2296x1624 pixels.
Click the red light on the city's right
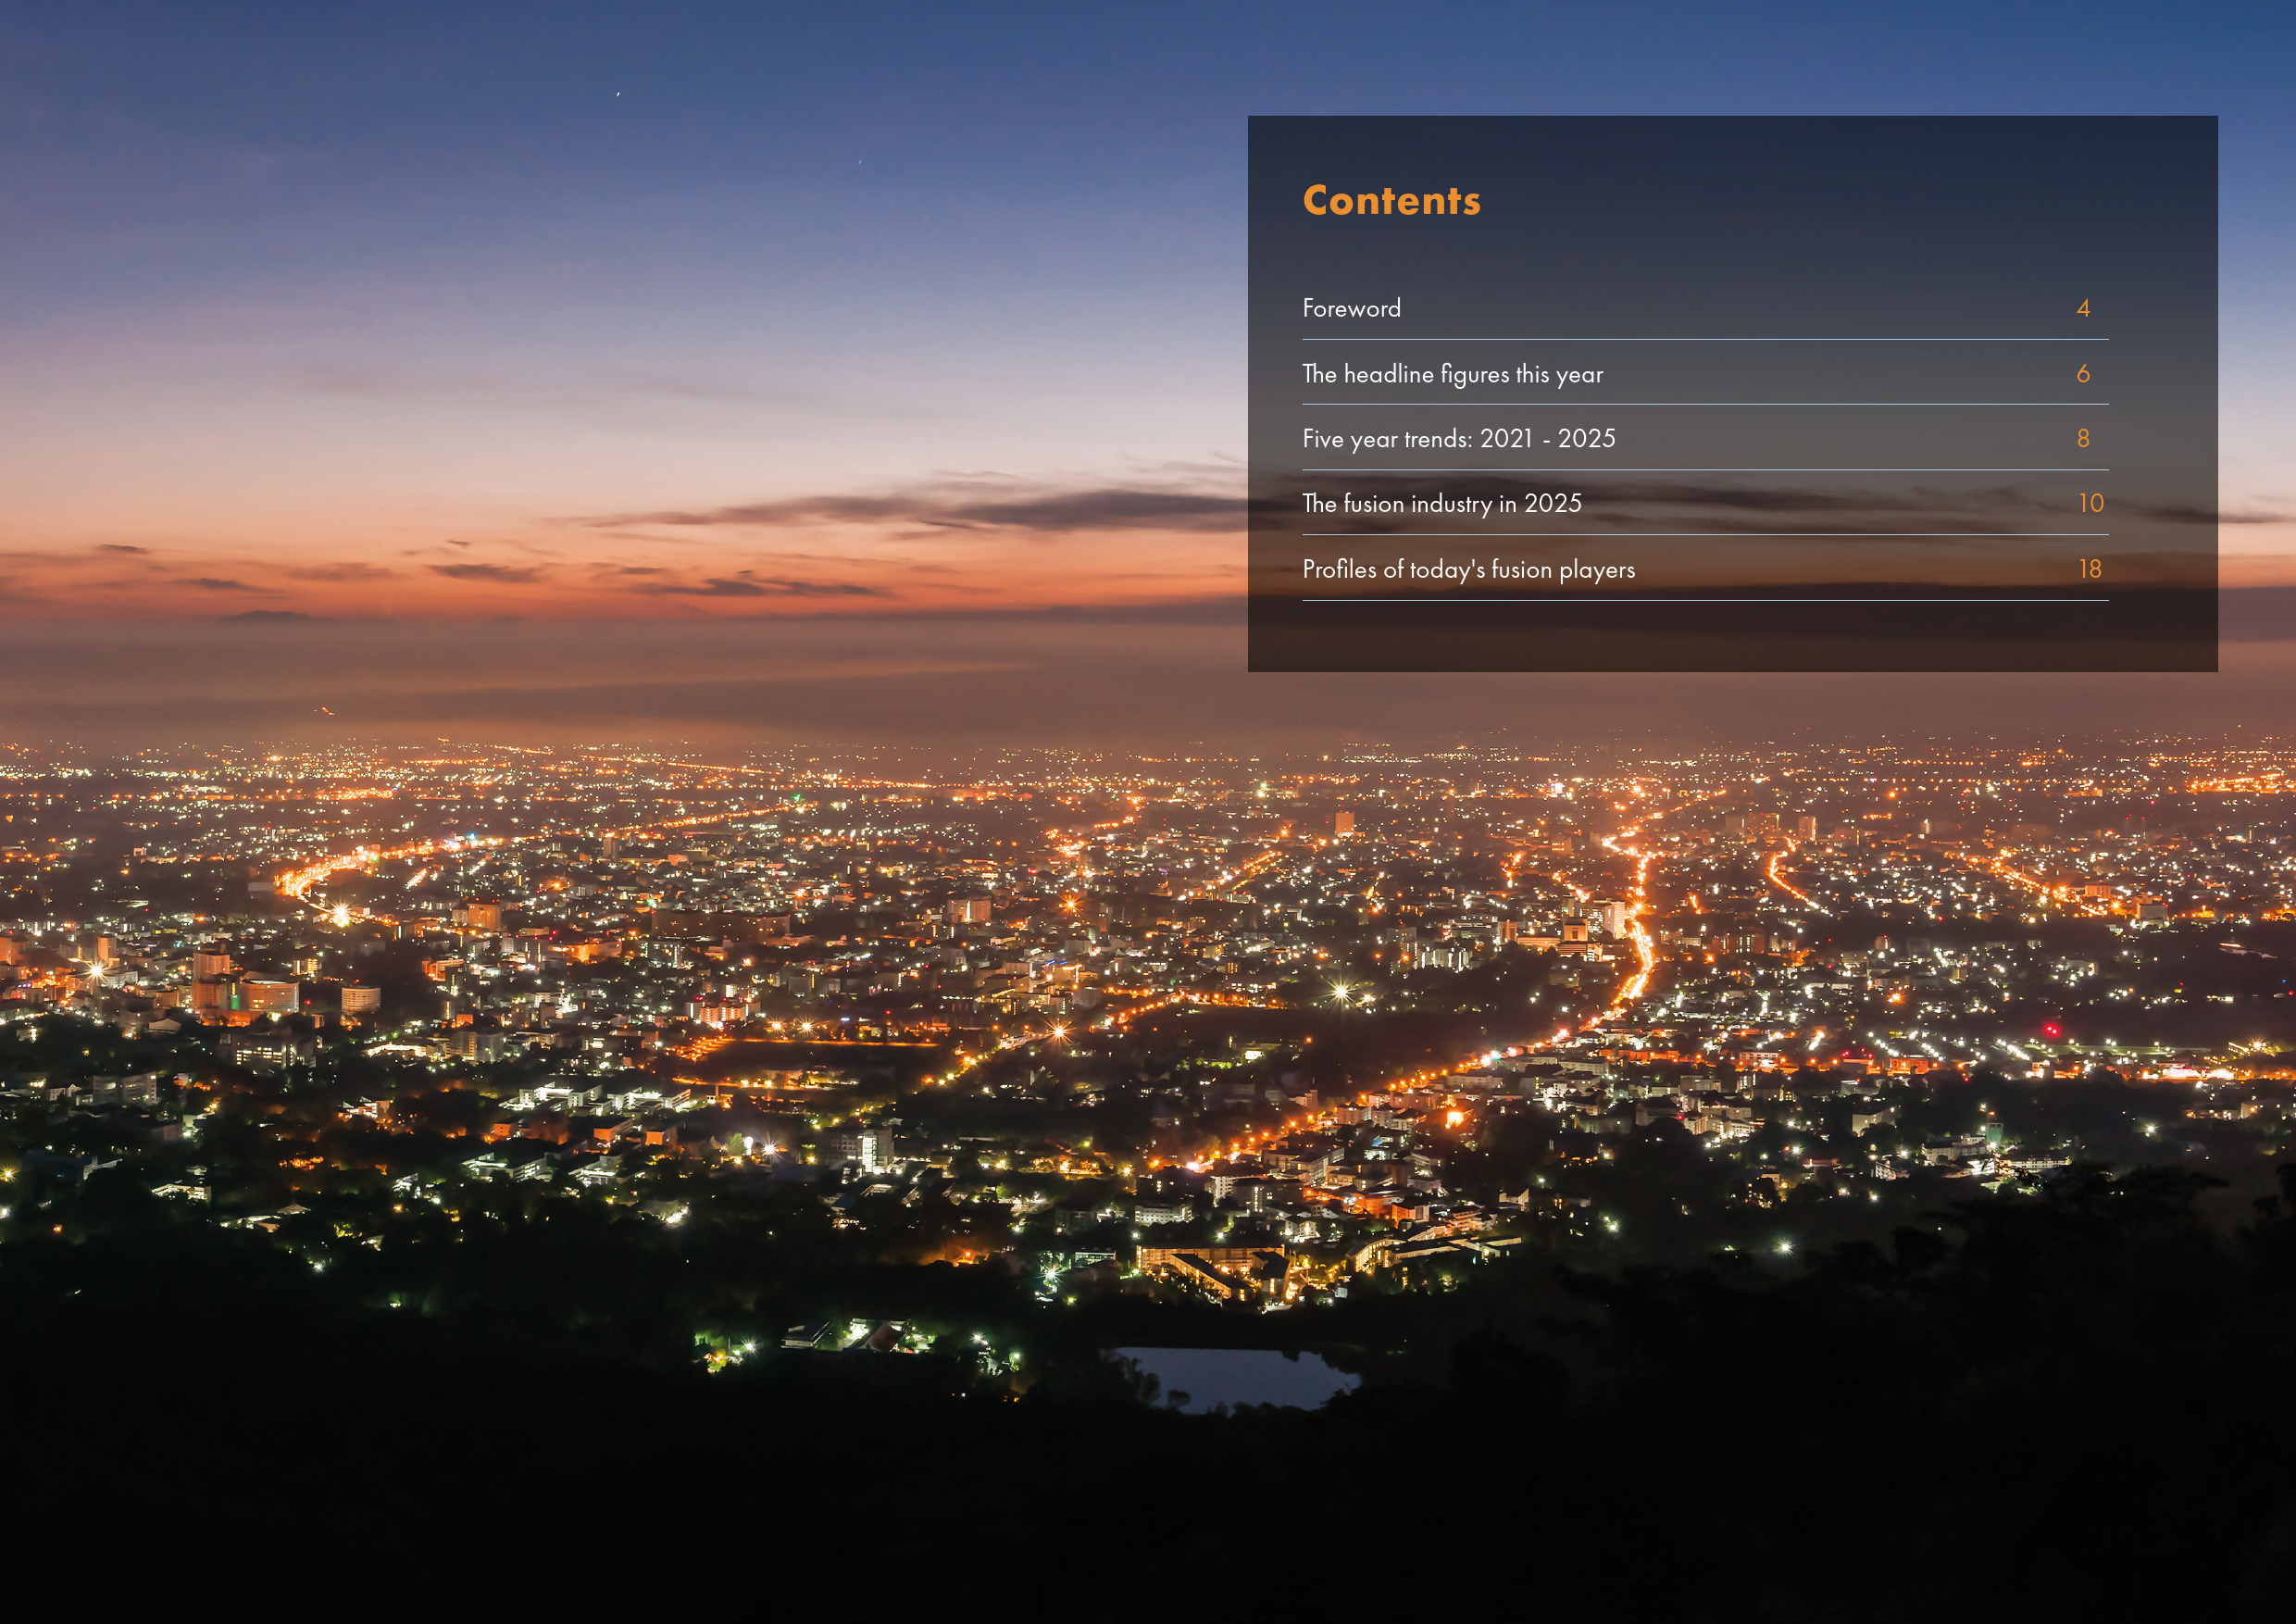click(2050, 1029)
